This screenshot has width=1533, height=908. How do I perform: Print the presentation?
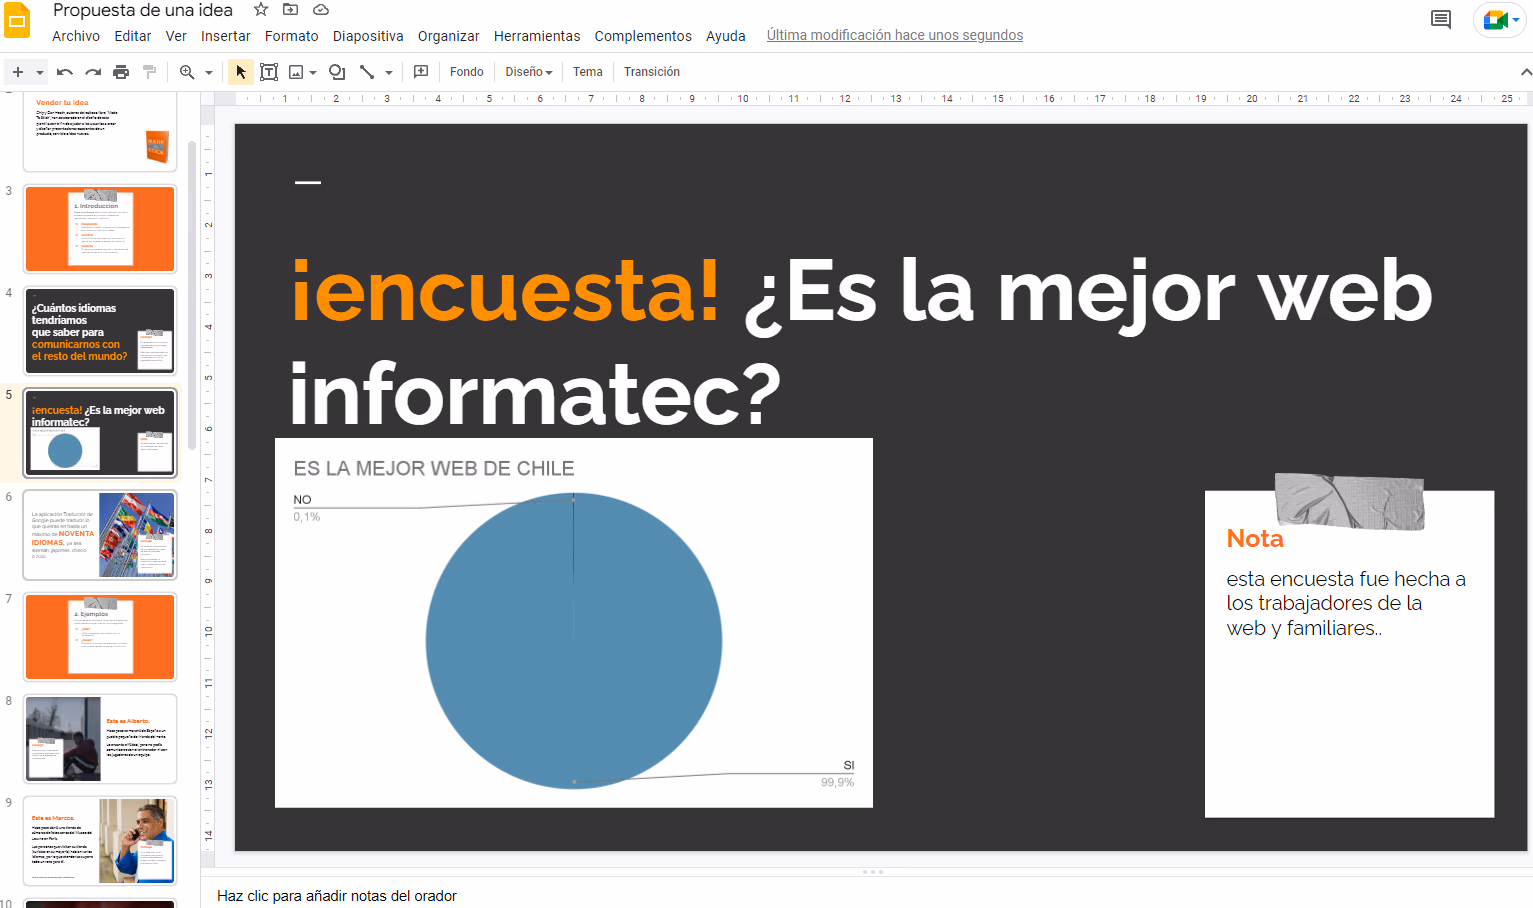pos(121,72)
